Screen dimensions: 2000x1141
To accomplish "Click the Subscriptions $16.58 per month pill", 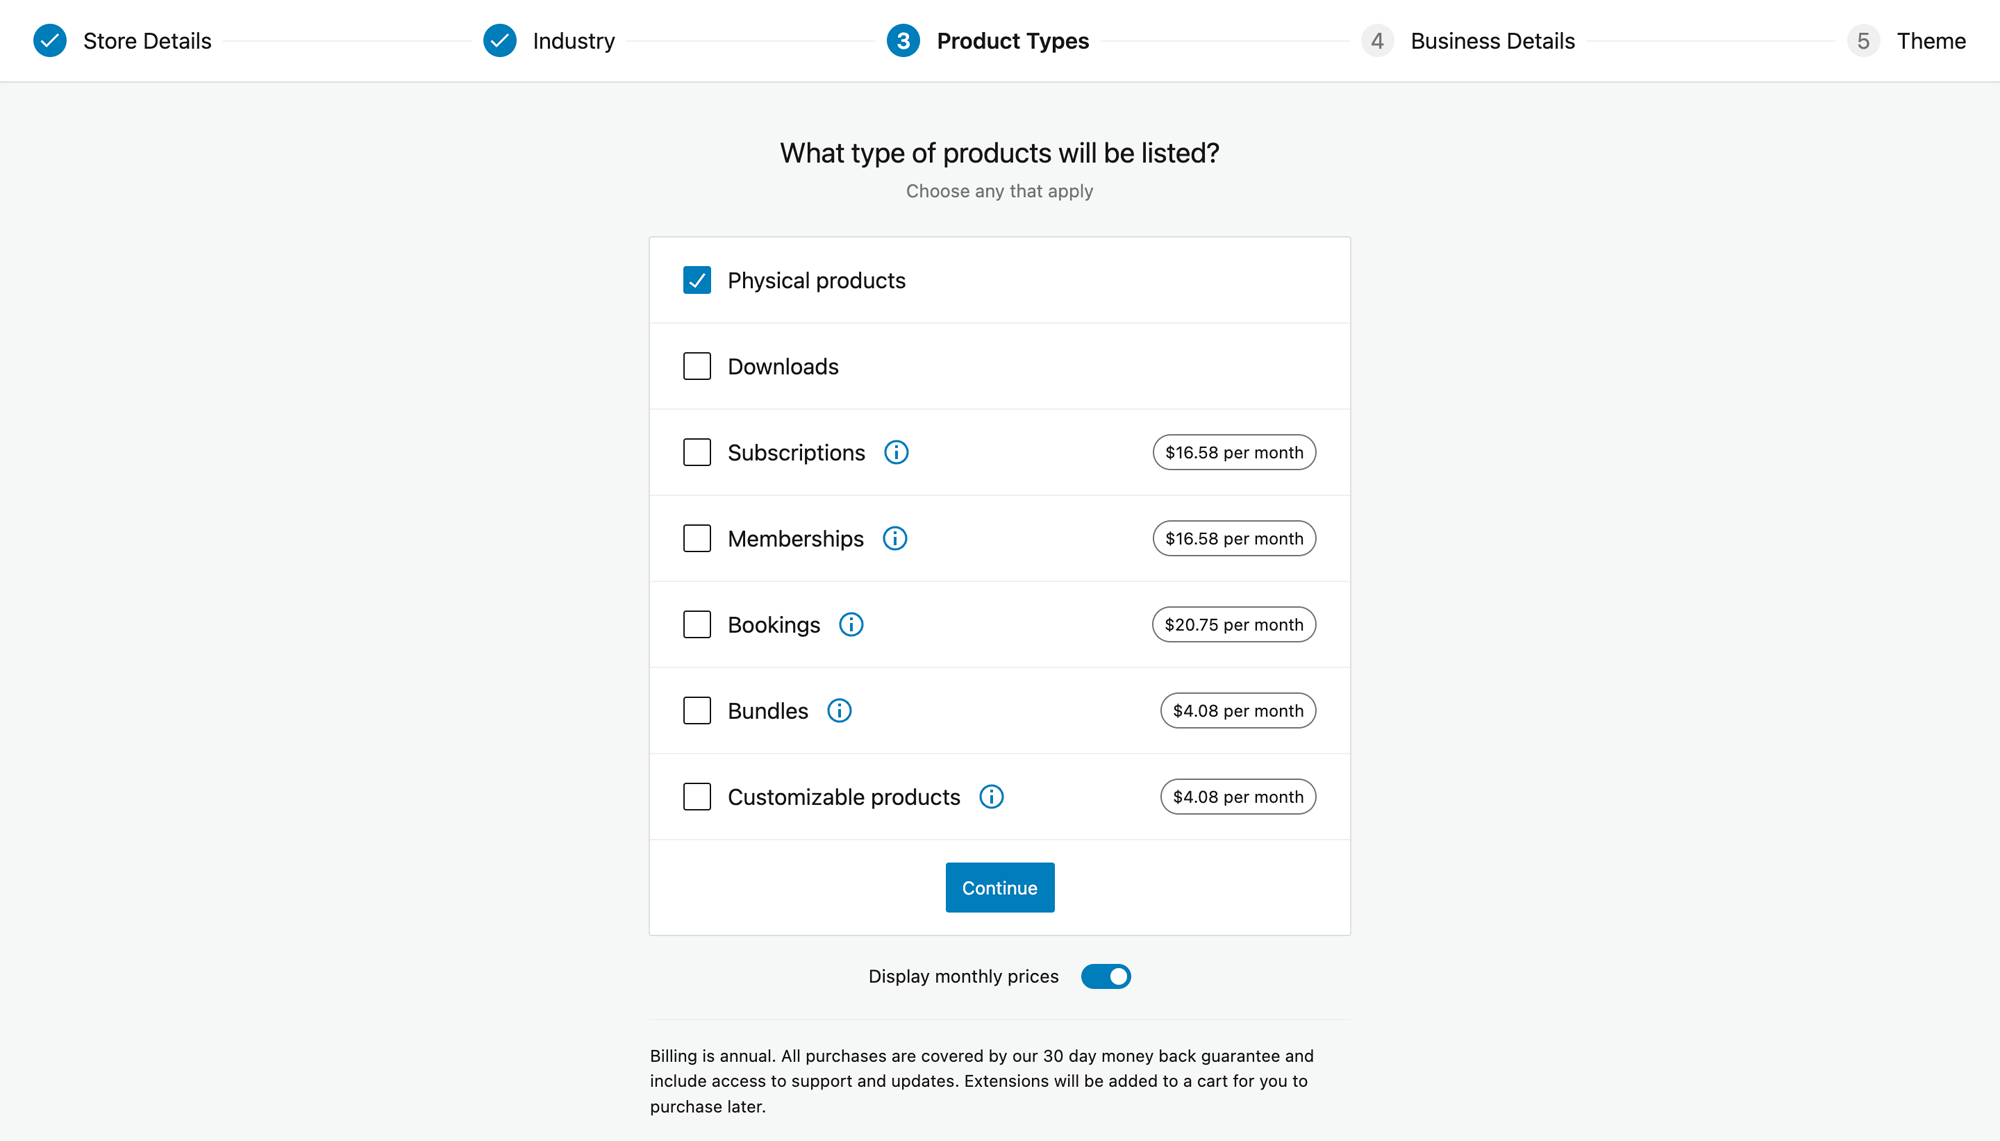I will [x=1234, y=452].
